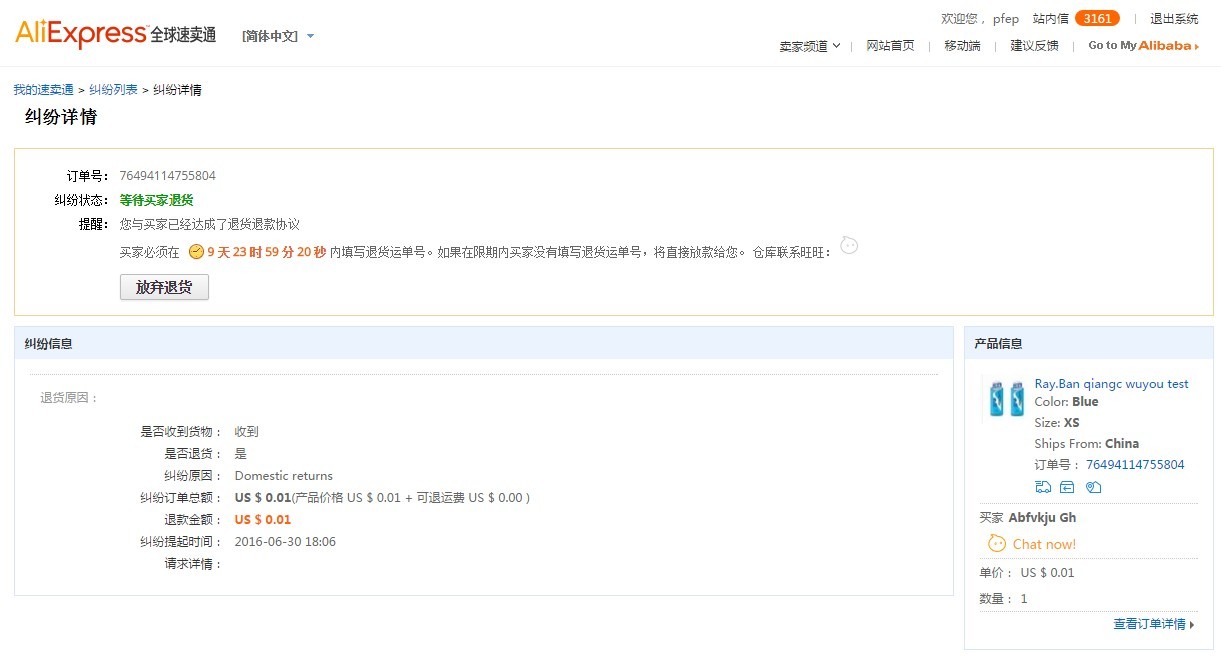Switch to 移动端 in the navigation bar
The height and width of the screenshot is (656, 1221).
pos(961,46)
